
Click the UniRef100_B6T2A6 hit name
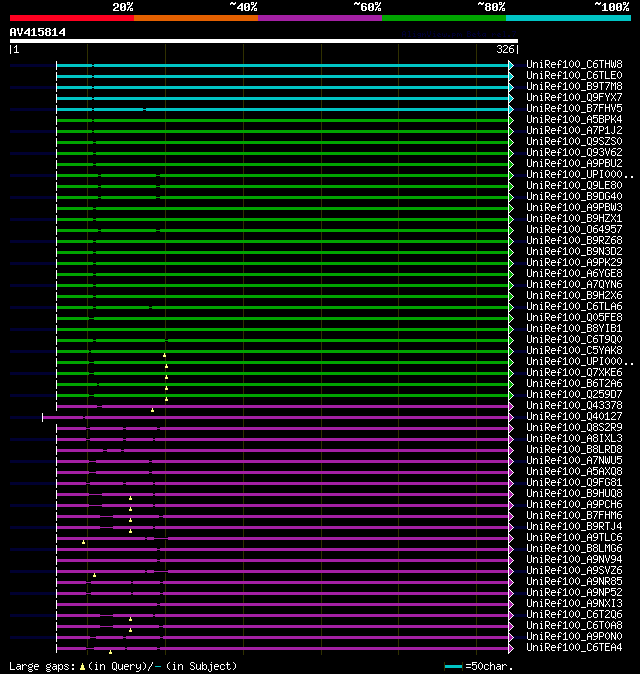[574, 383]
